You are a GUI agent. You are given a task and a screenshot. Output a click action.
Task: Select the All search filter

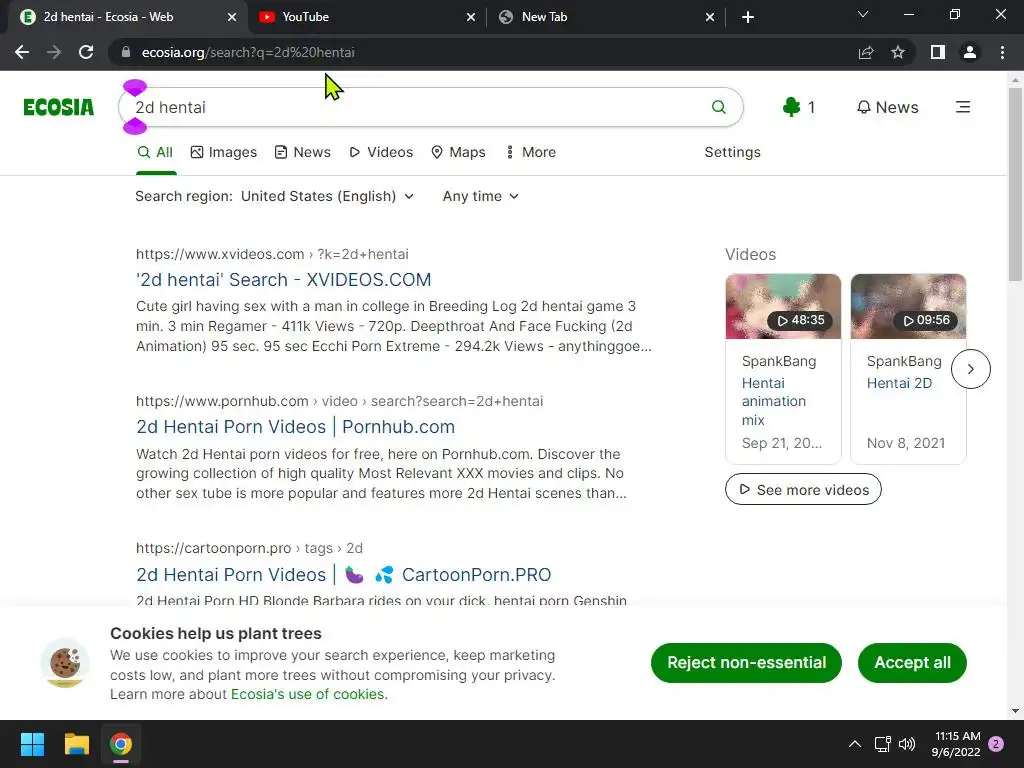[x=155, y=152]
